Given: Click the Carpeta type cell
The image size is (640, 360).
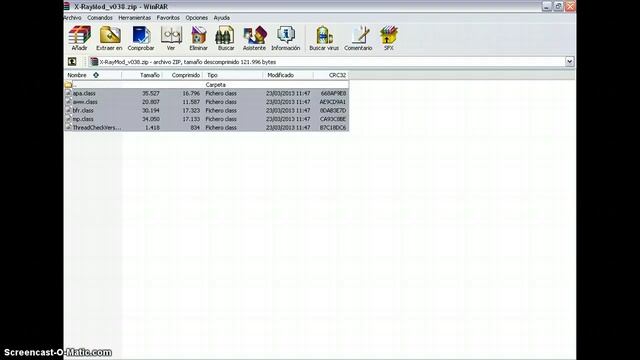Looking at the screenshot, I should click(216, 85).
